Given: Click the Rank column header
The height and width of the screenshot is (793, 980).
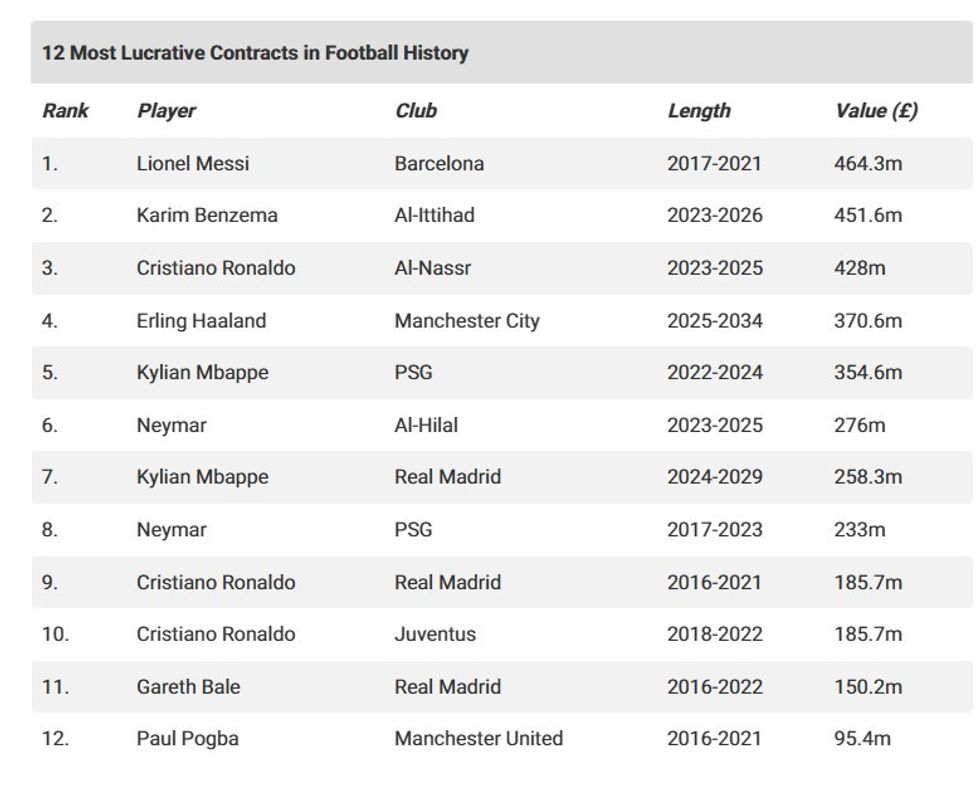Looking at the screenshot, I should 65,111.
